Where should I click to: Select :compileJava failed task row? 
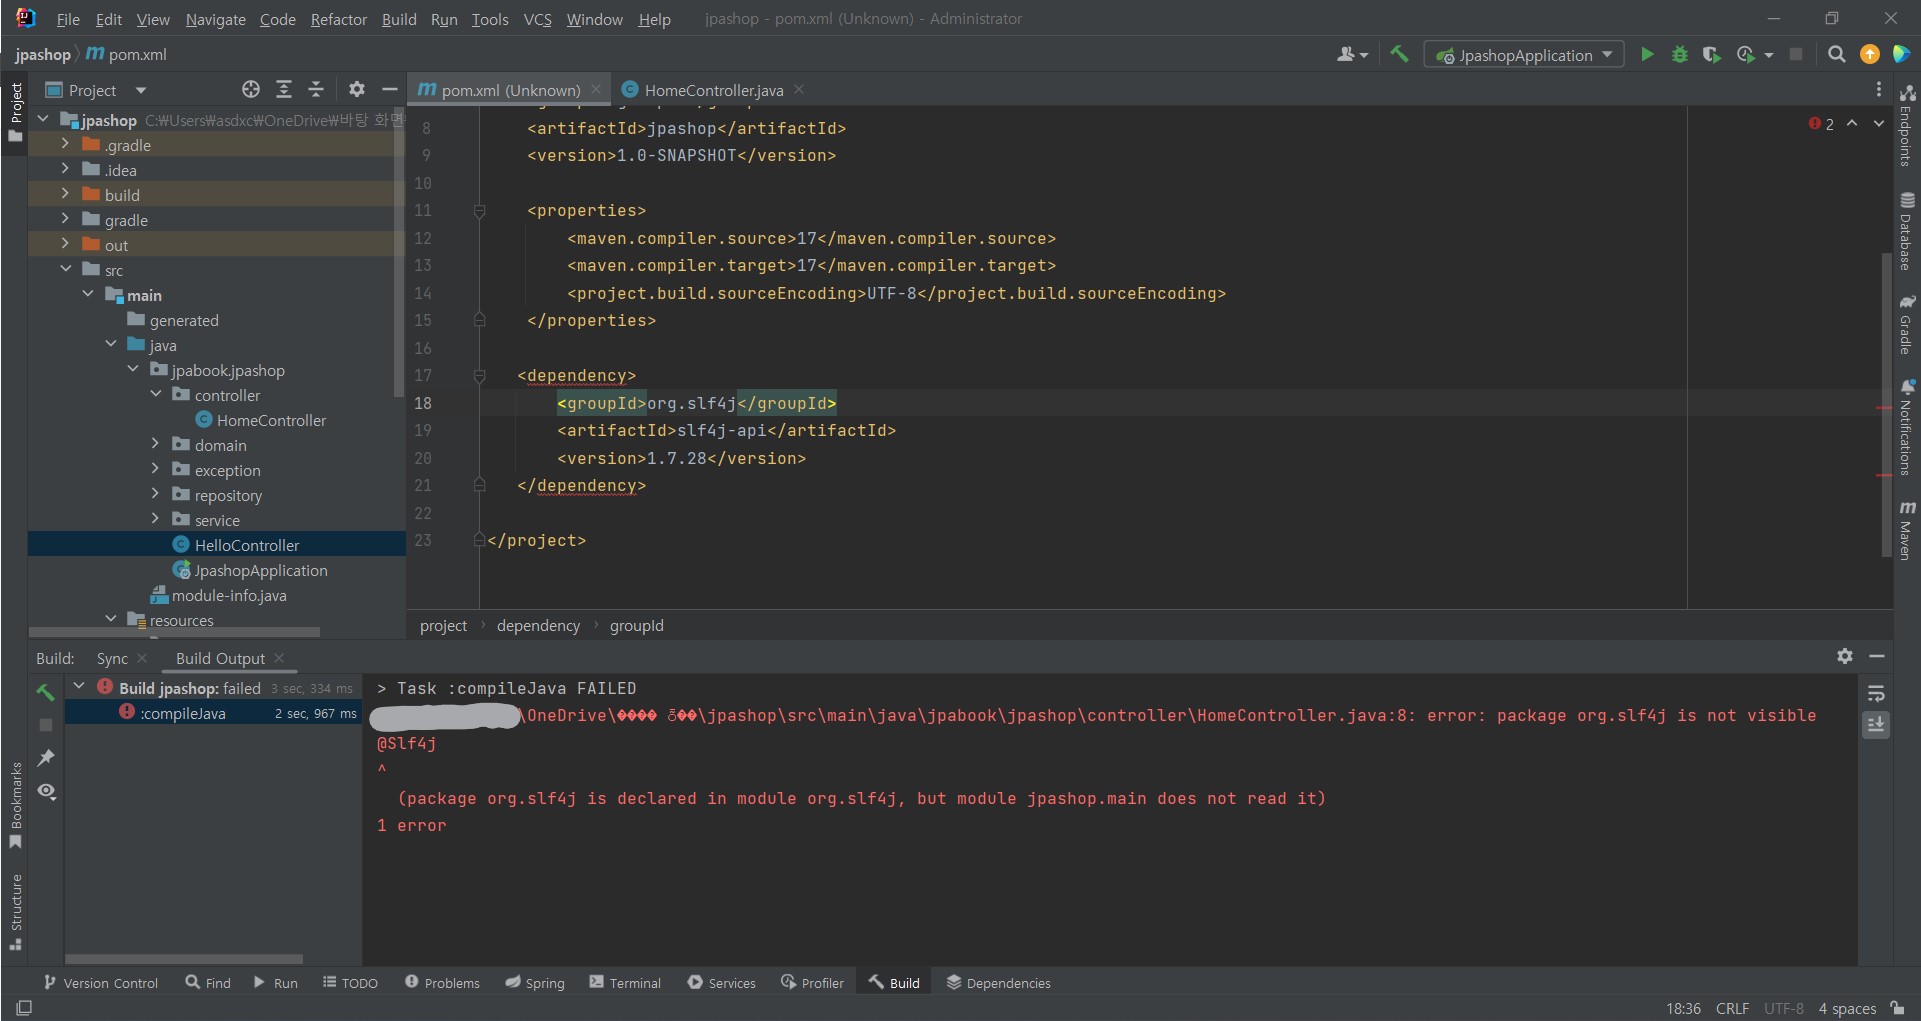coord(213,713)
